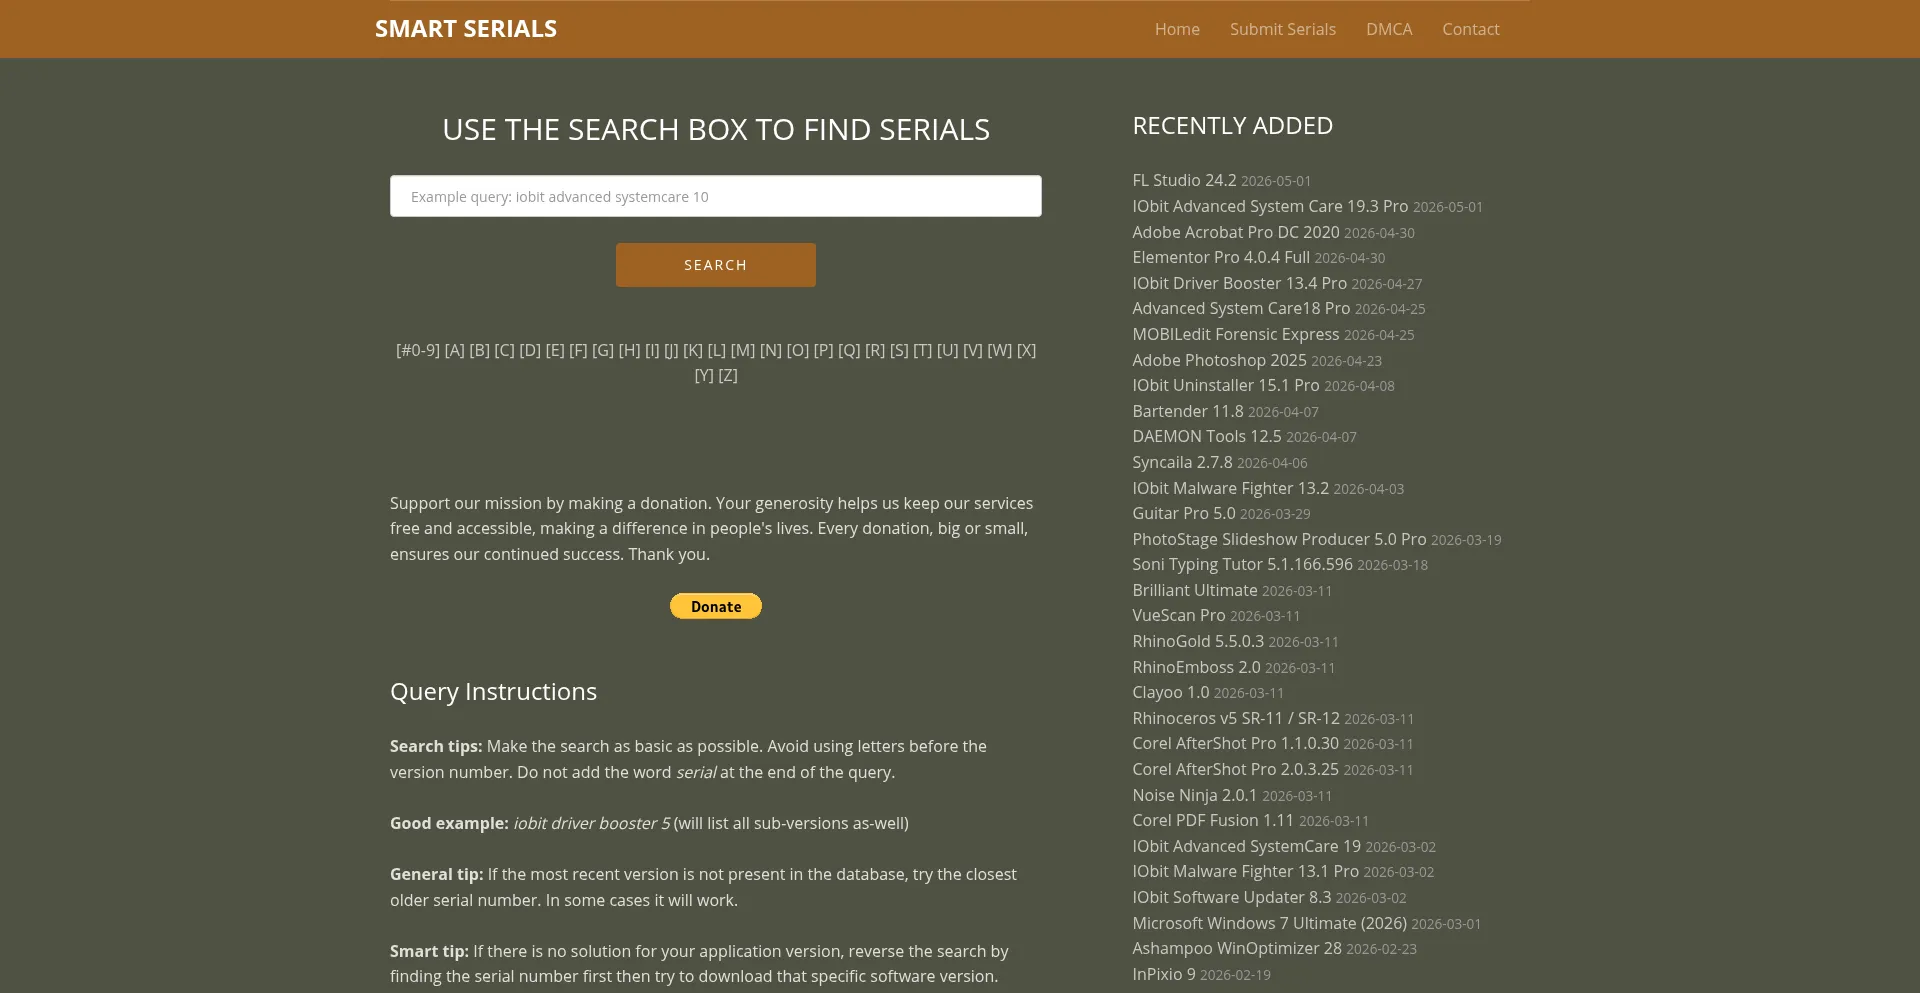This screenshot has height=993, width=1920.
Task: Browse serials starting with [H]
Action: click(629, 350)
